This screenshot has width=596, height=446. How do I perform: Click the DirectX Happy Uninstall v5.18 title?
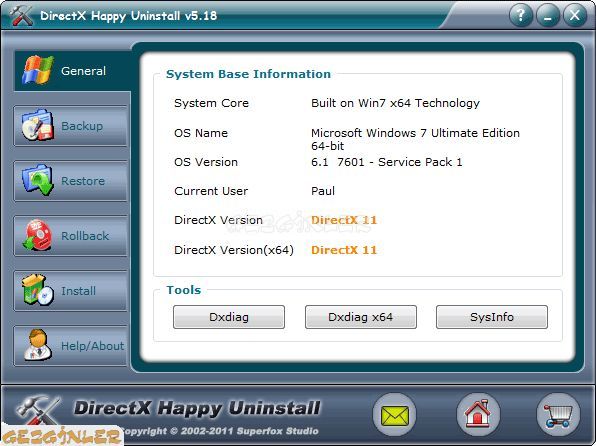(128, 16)
